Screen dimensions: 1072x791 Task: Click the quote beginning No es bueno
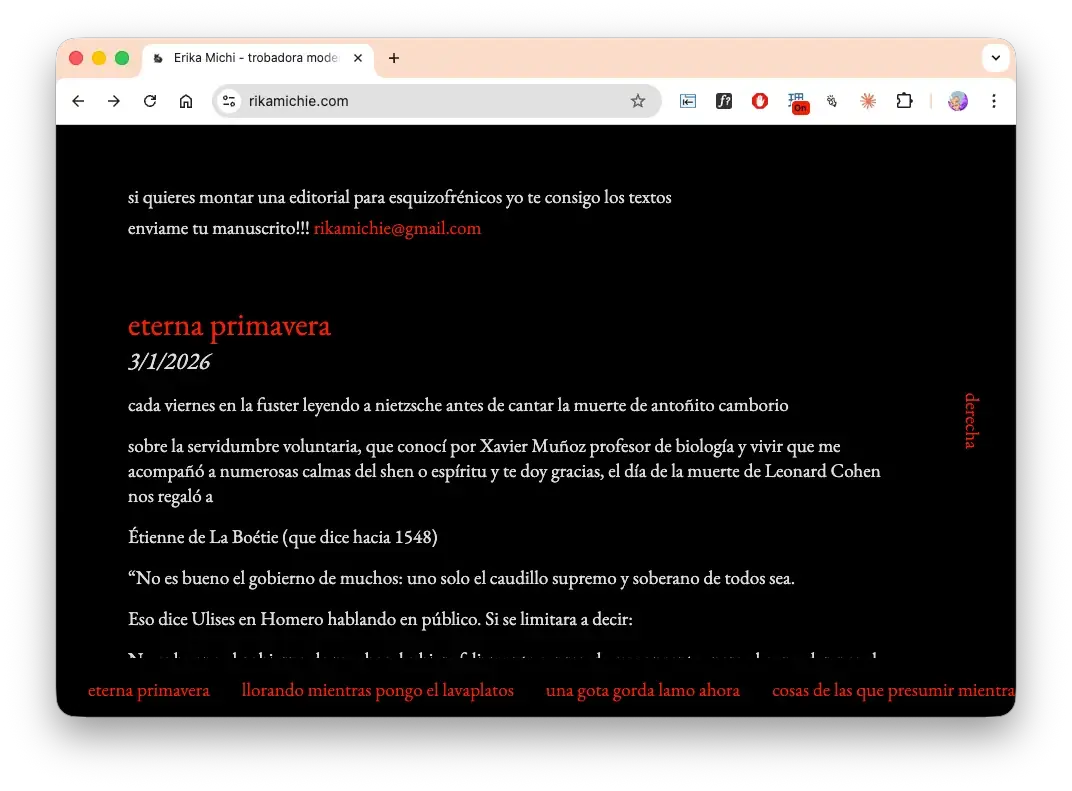pos(461,578)
